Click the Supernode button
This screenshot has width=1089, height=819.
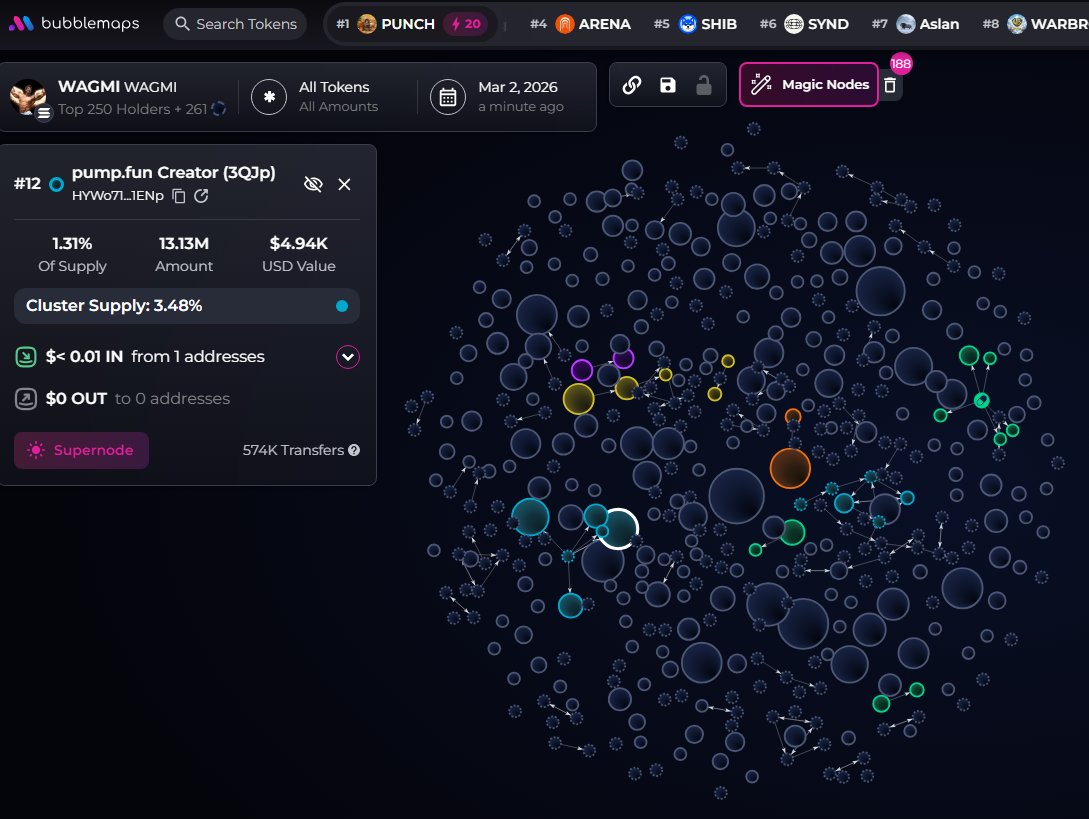pos(81,450)
